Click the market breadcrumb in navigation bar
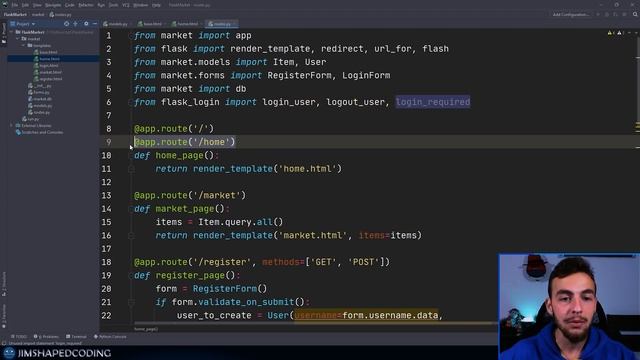Screen dimensions: 640x360 click(x=38, y=14)
